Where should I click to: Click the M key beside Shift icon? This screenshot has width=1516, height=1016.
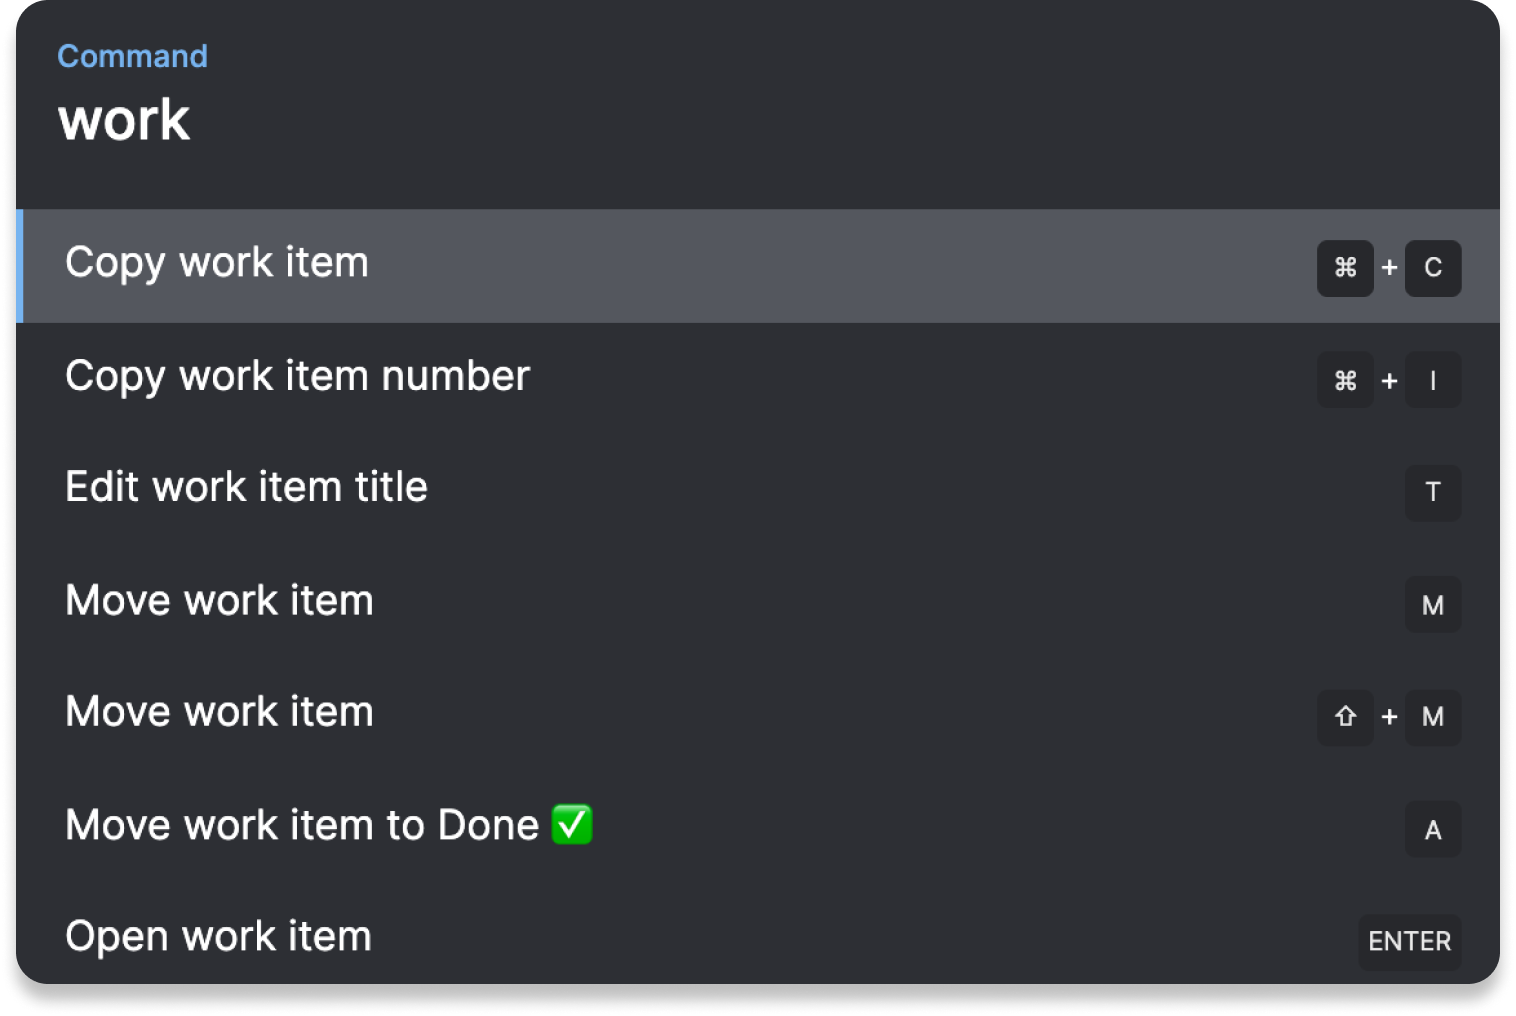[x=1433, y=717]
